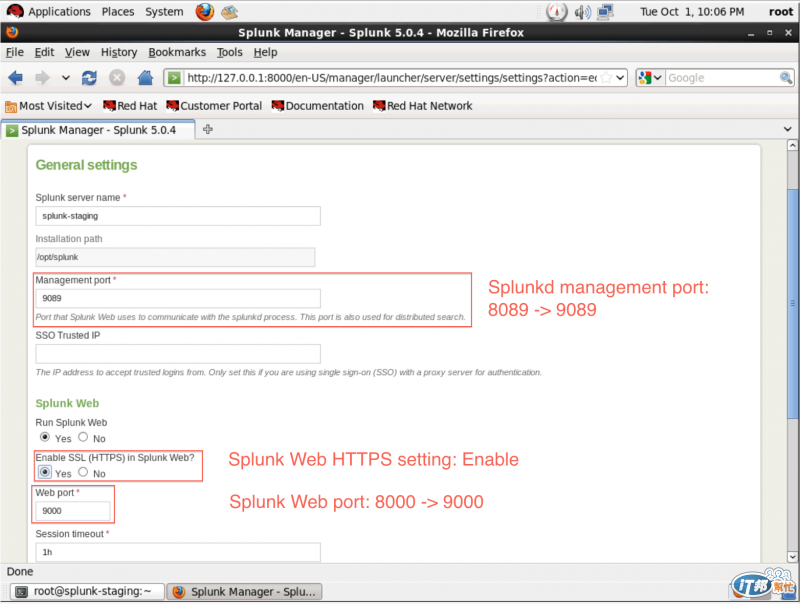Open the Red Hat bookmark
The width and height of the screenshot is (800, 604).
[x=130, y=106]
